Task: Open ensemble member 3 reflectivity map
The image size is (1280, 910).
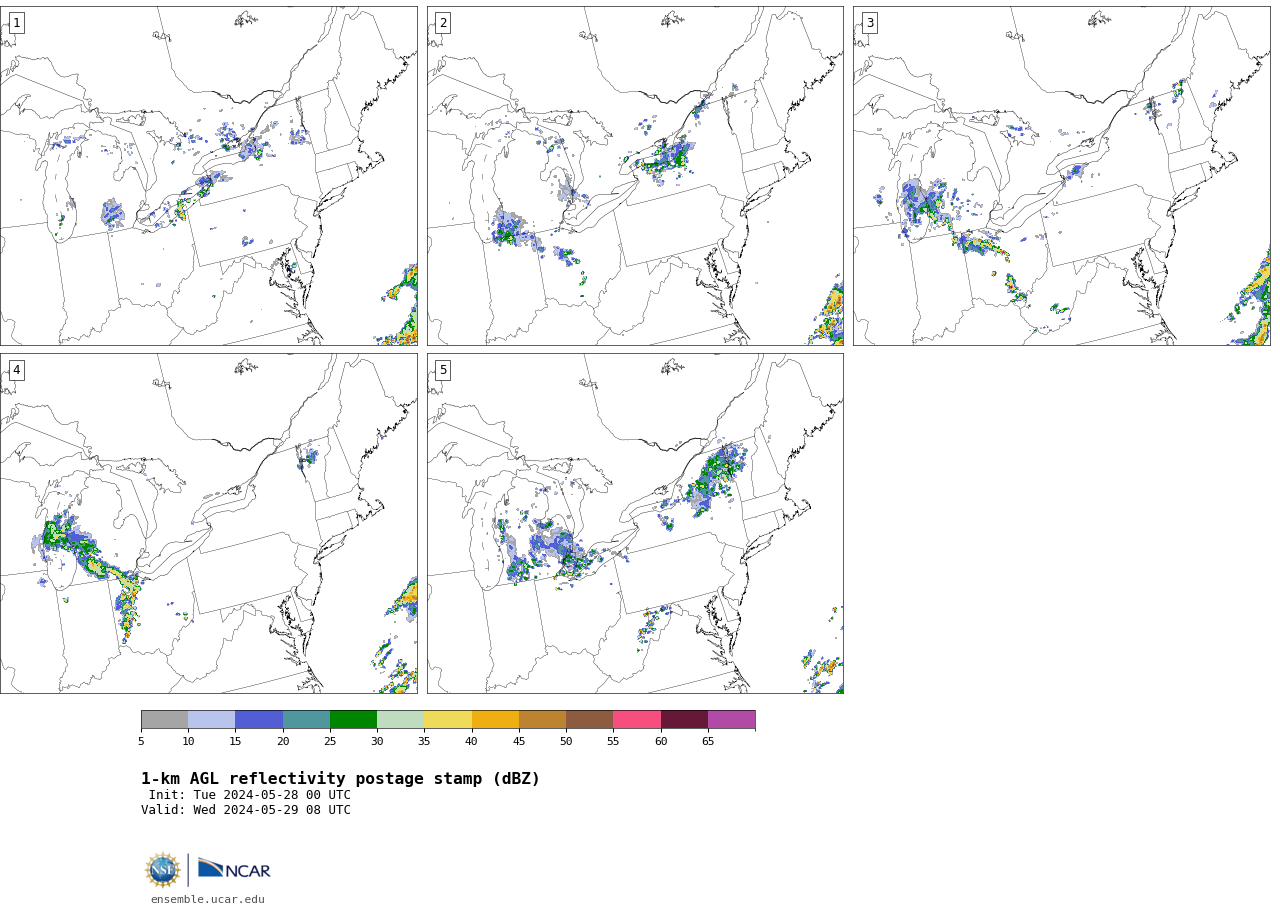Action: point(1062,176)
